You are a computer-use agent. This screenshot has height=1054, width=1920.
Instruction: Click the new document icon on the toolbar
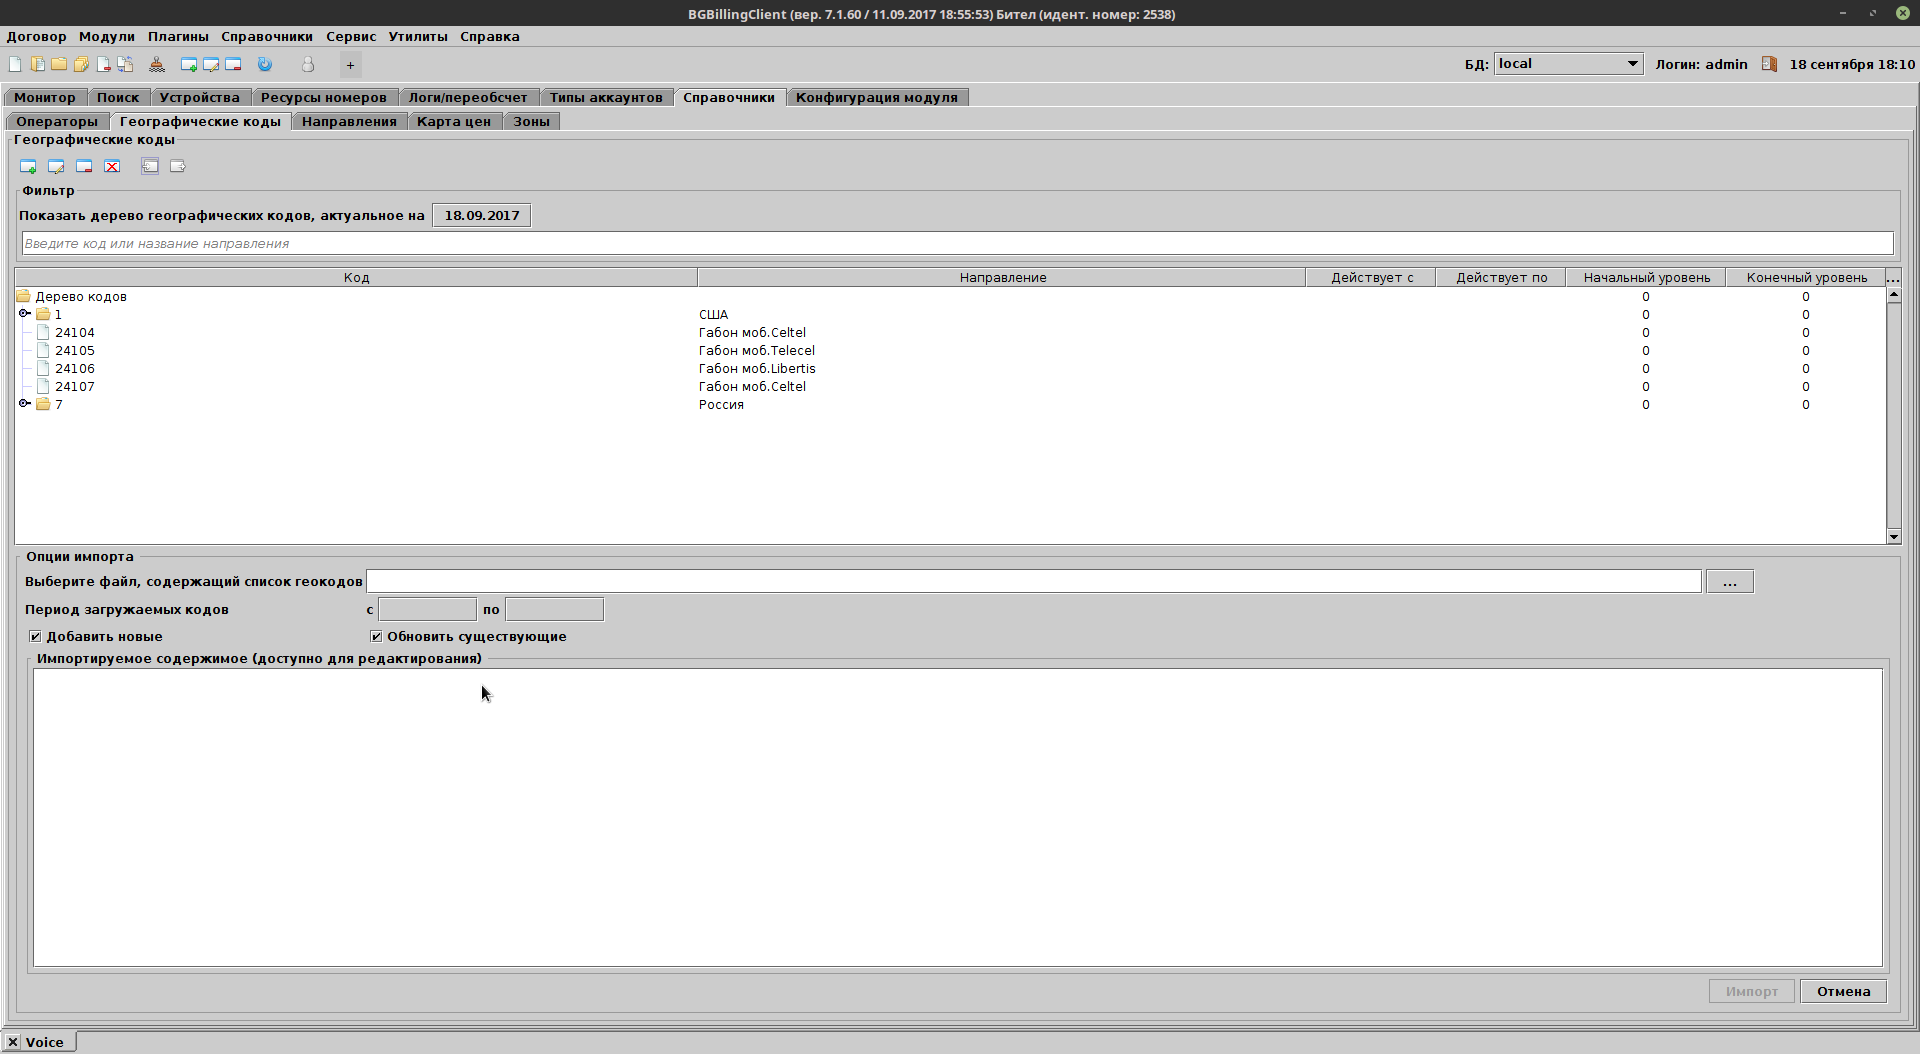(x=15, y=64)
